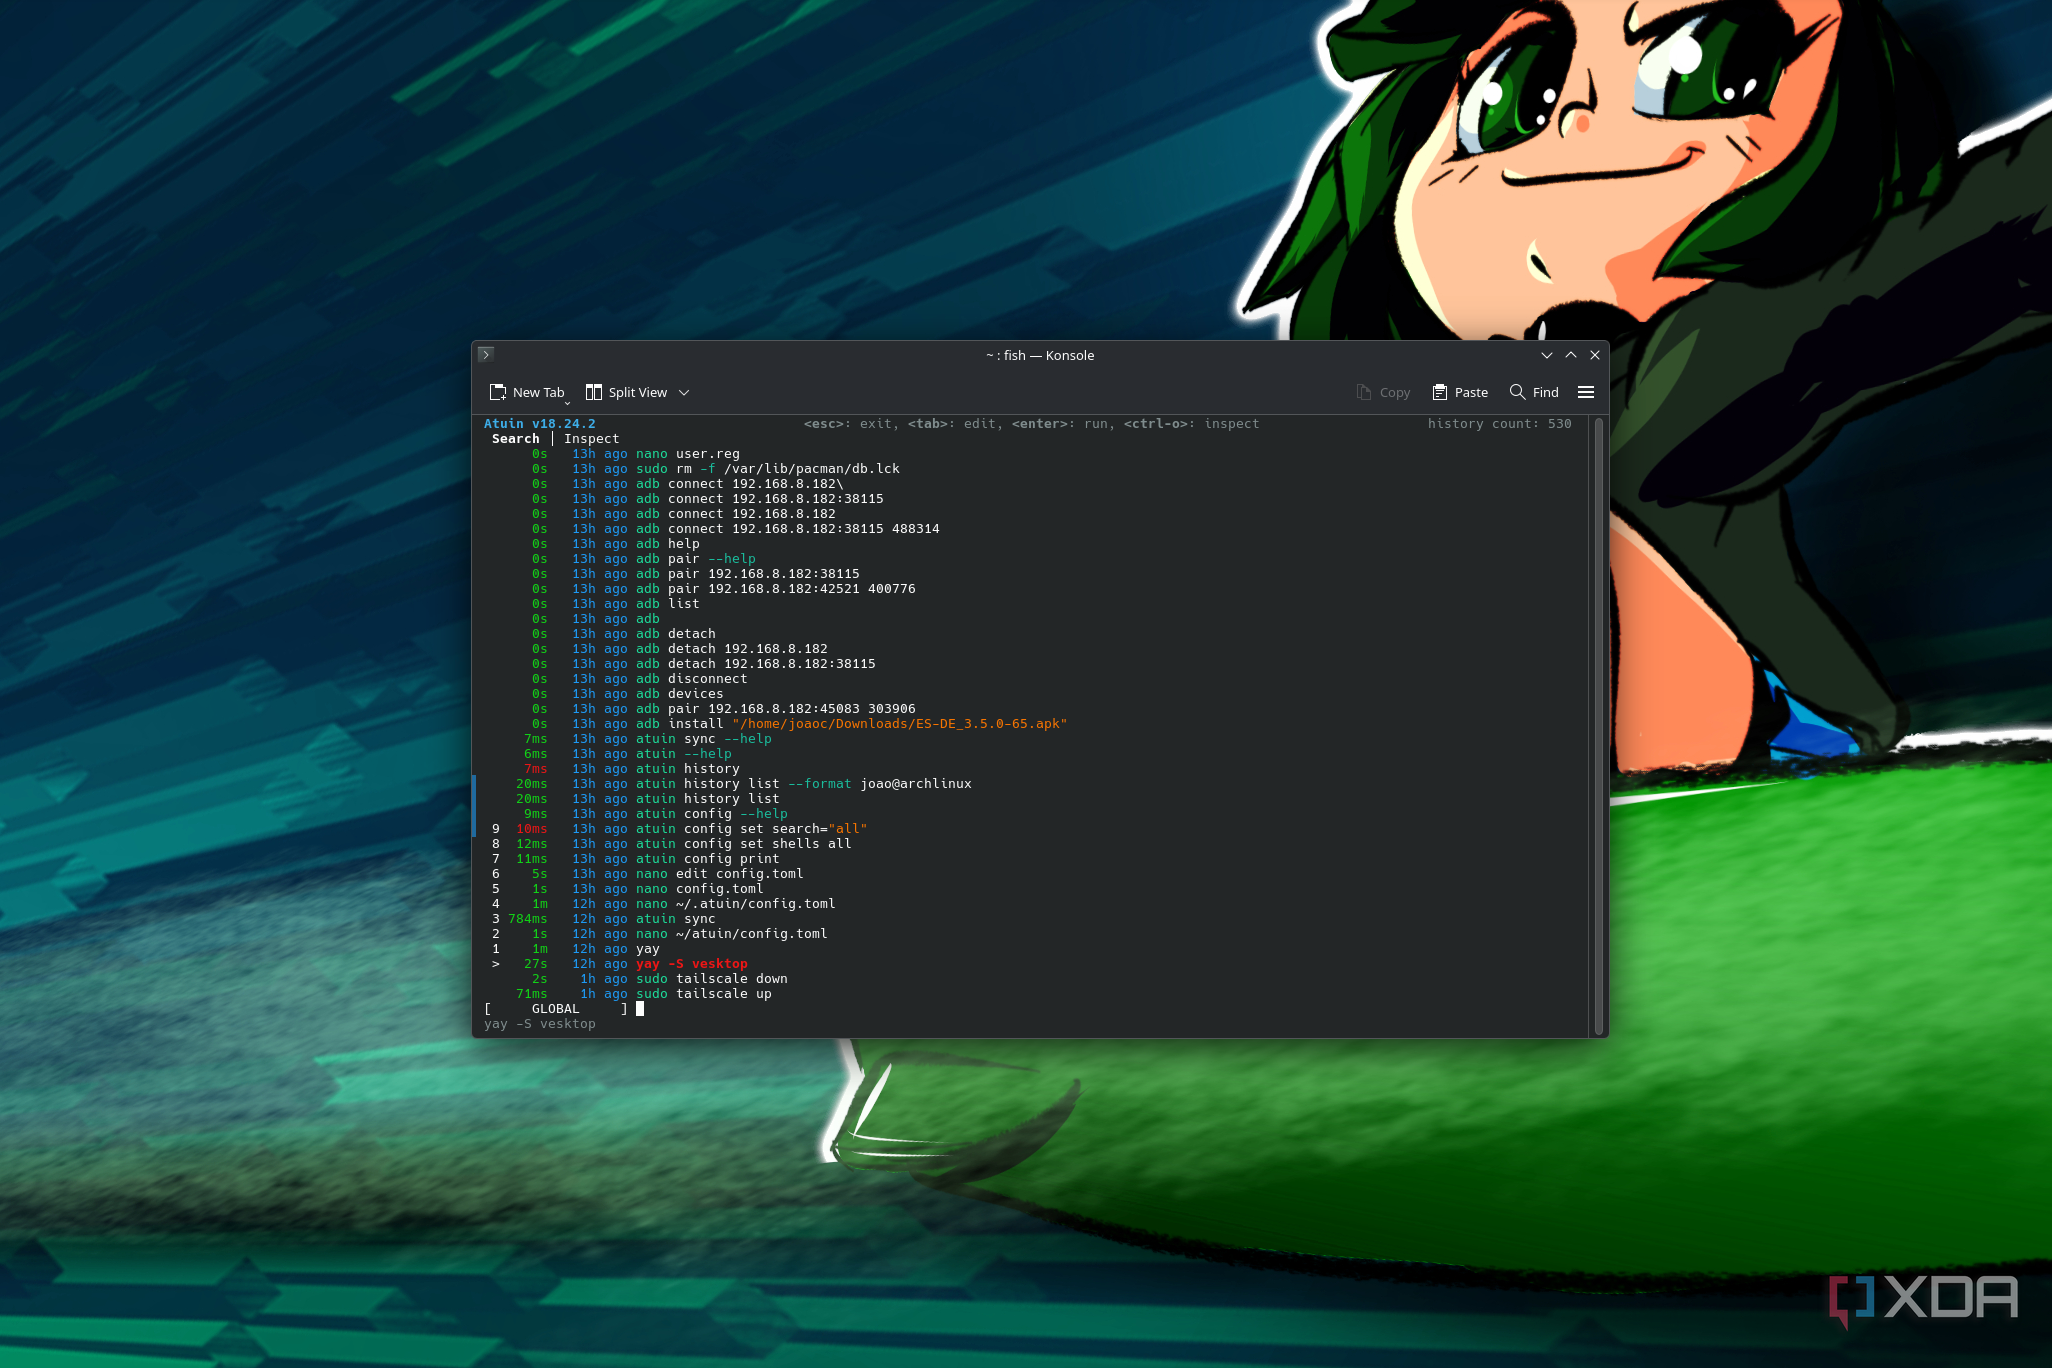
Task: Select the Search tab in Atuin
Action: (515, 439)
